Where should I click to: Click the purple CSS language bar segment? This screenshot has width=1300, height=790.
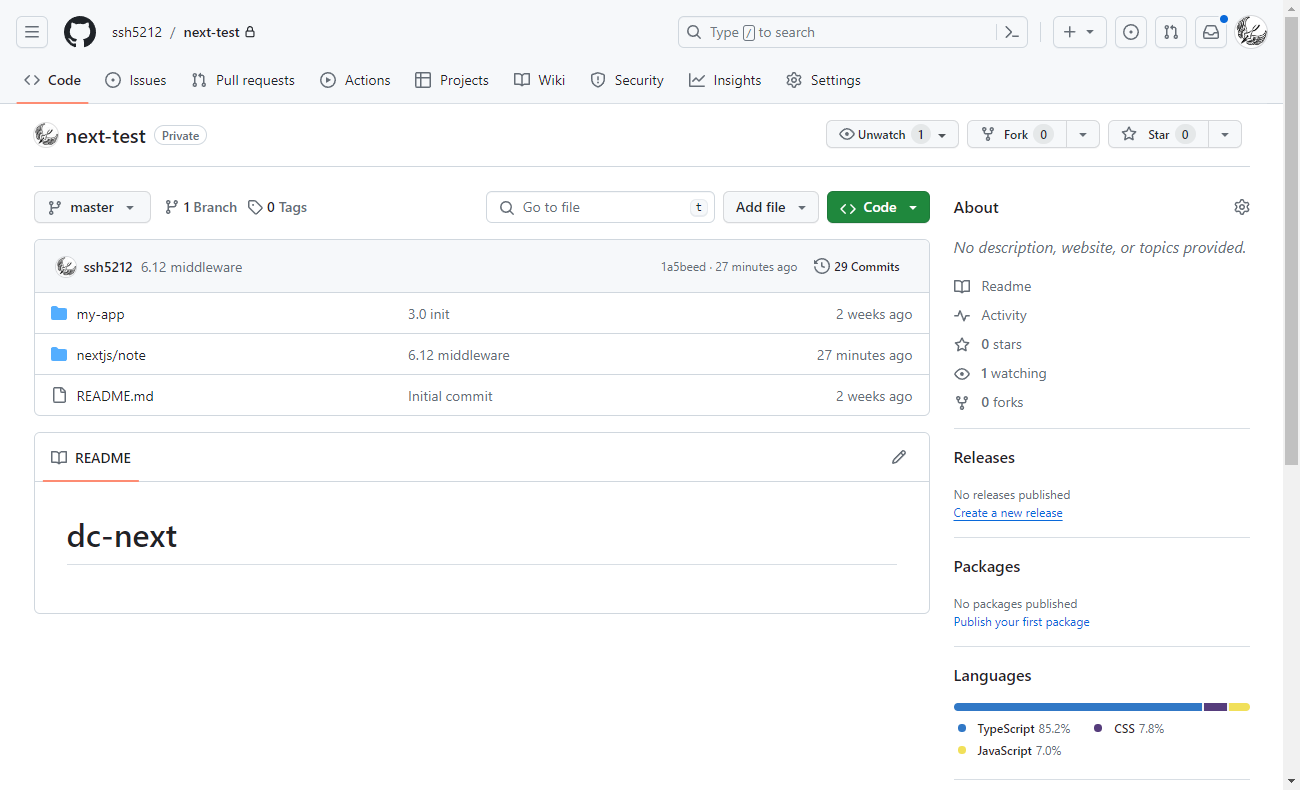pyautogui.click(x=1216, y=707)
